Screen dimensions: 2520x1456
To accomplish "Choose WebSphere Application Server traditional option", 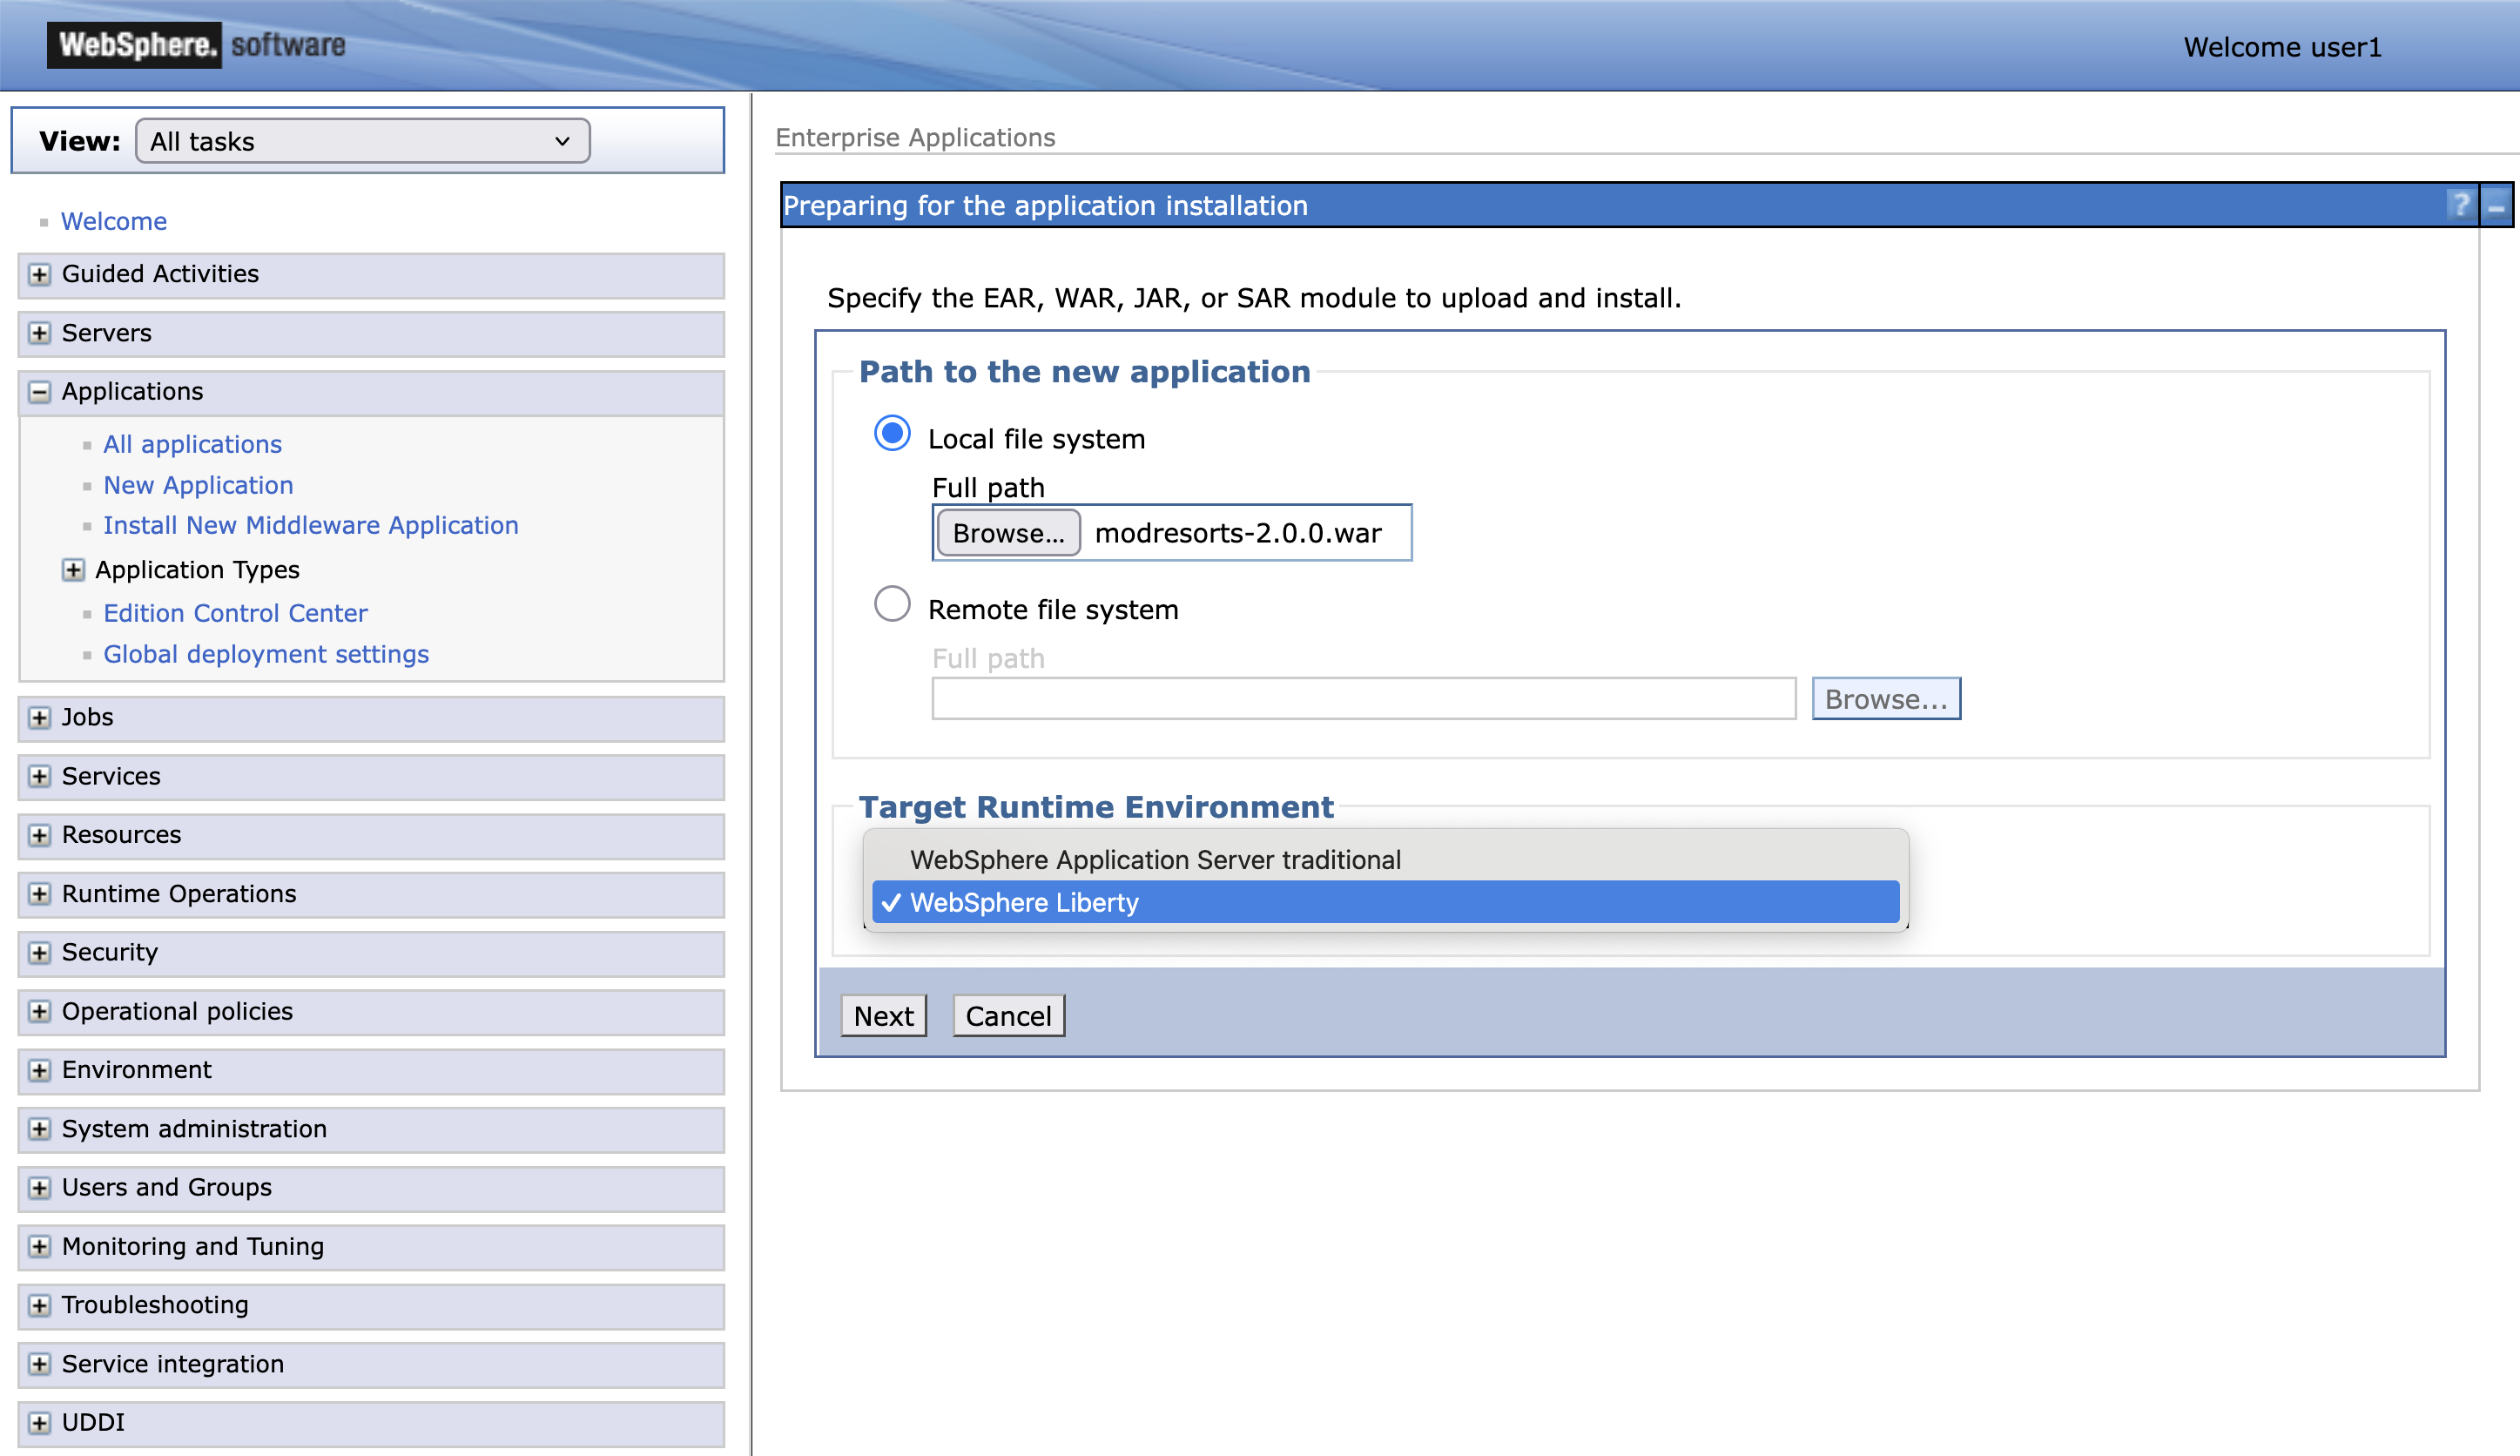I will (x=1154, y=860).
